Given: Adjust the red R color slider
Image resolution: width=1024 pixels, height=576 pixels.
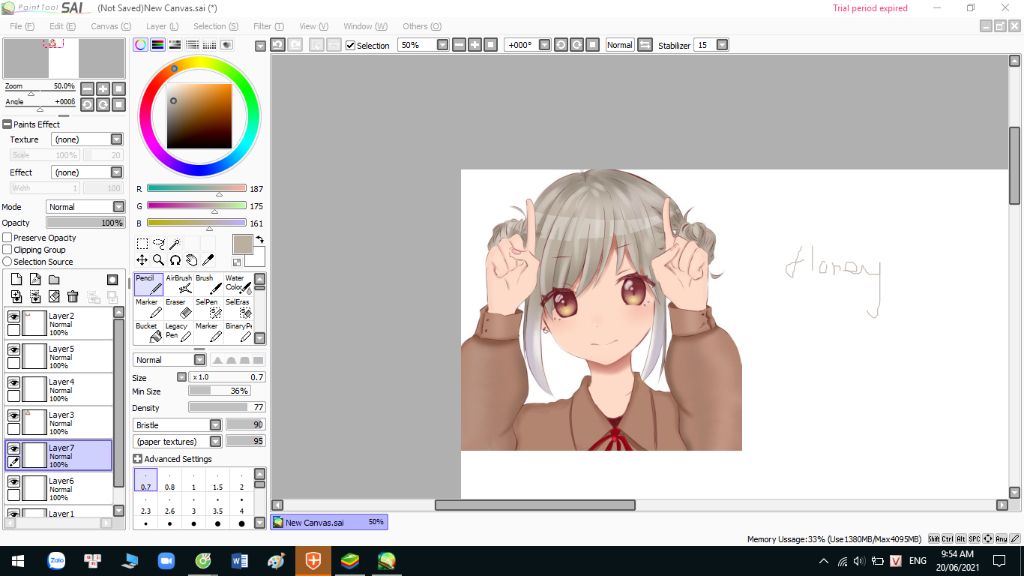Looking at the screenshot, I should coord(197,189).
